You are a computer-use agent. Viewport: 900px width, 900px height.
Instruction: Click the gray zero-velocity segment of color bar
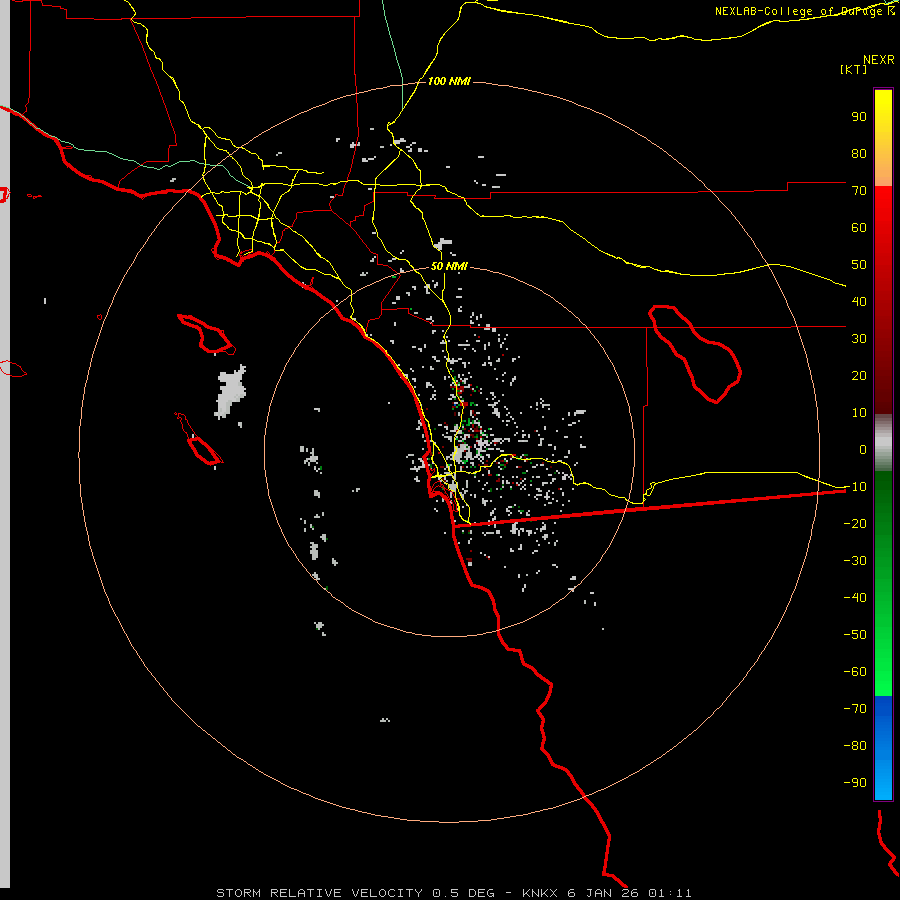[883, 443]
